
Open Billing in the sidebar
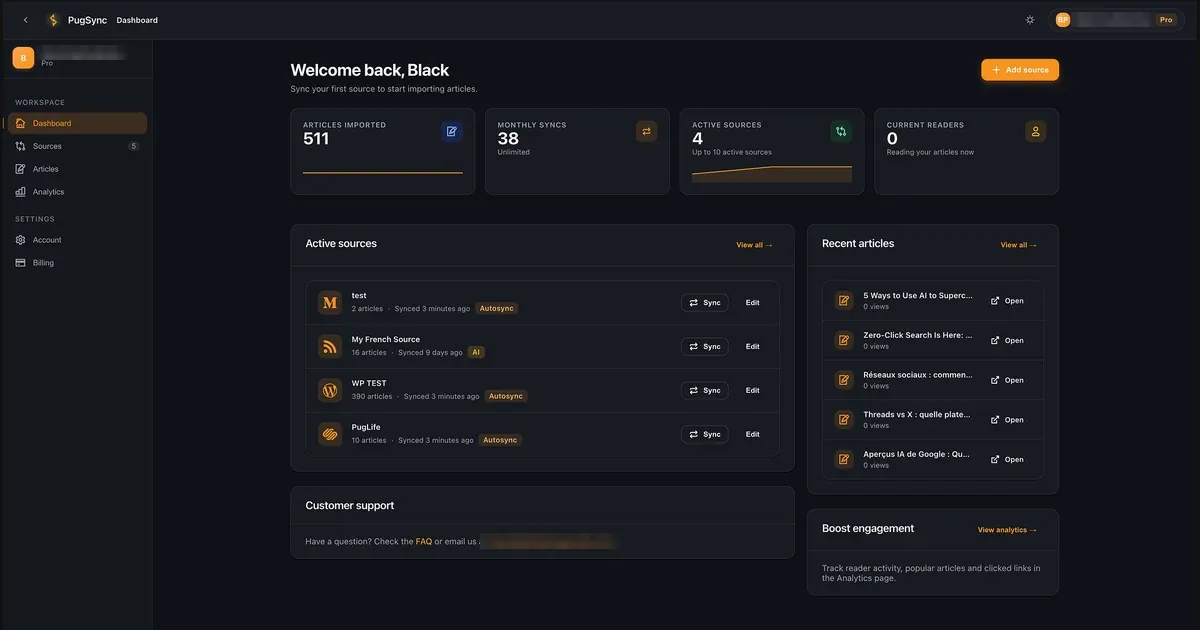click(77, 263)
